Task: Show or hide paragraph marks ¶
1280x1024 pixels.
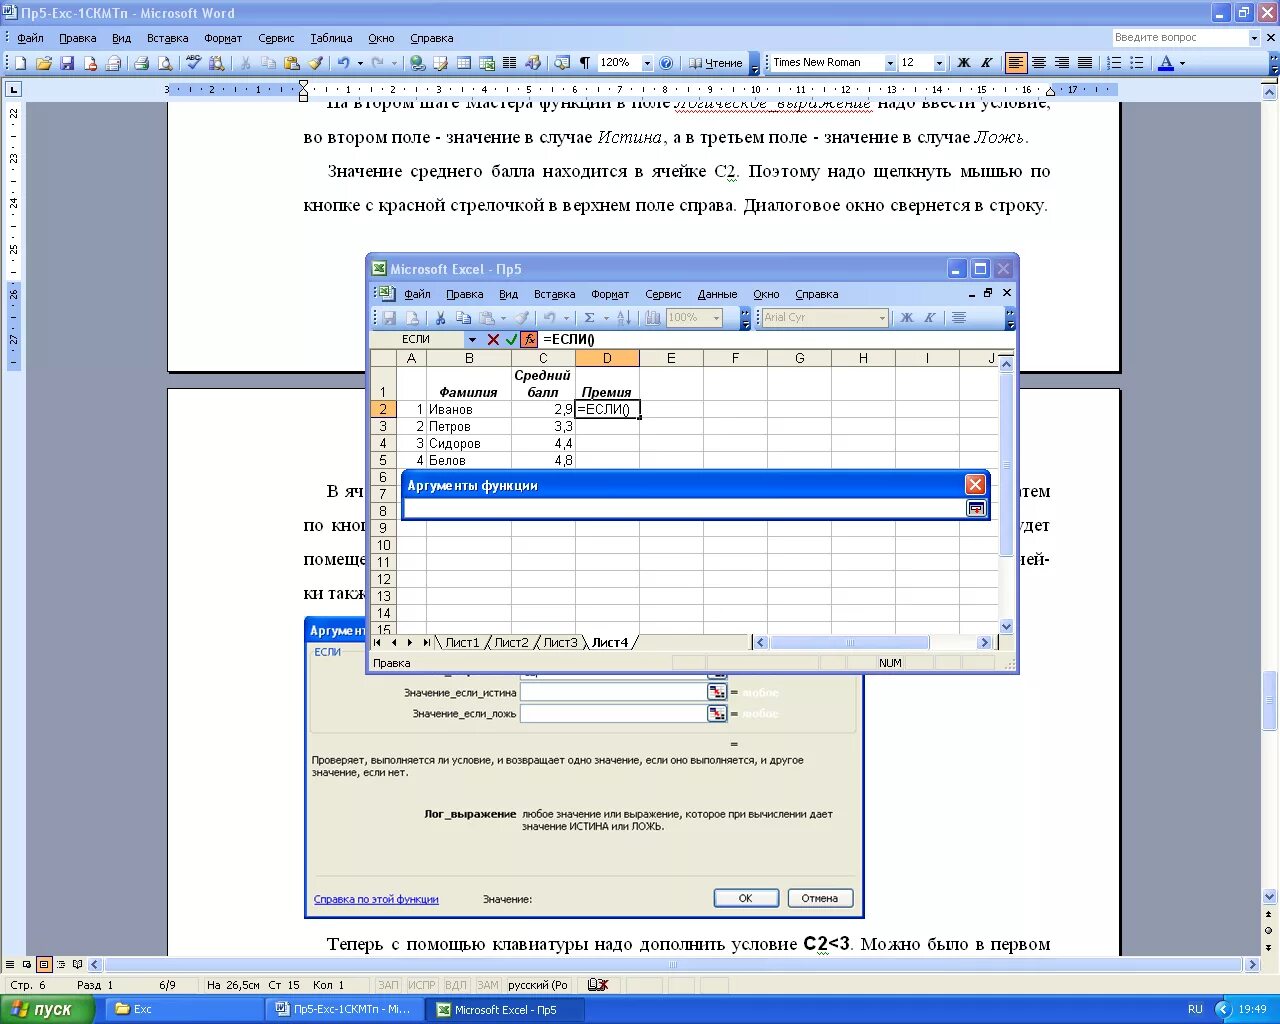Action: coord(585,63)
